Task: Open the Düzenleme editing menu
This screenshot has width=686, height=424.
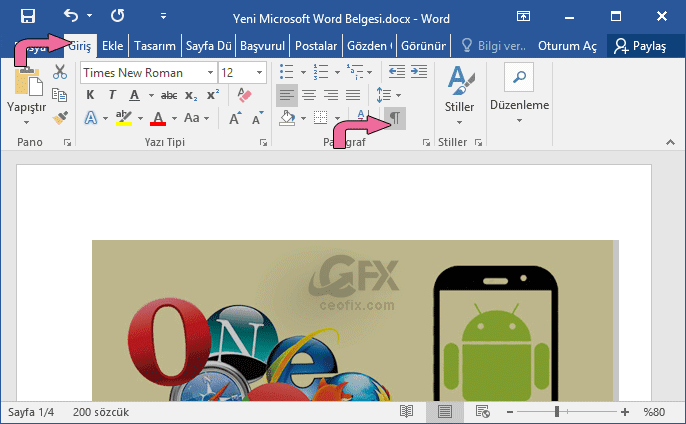Action: click(519, 93)
